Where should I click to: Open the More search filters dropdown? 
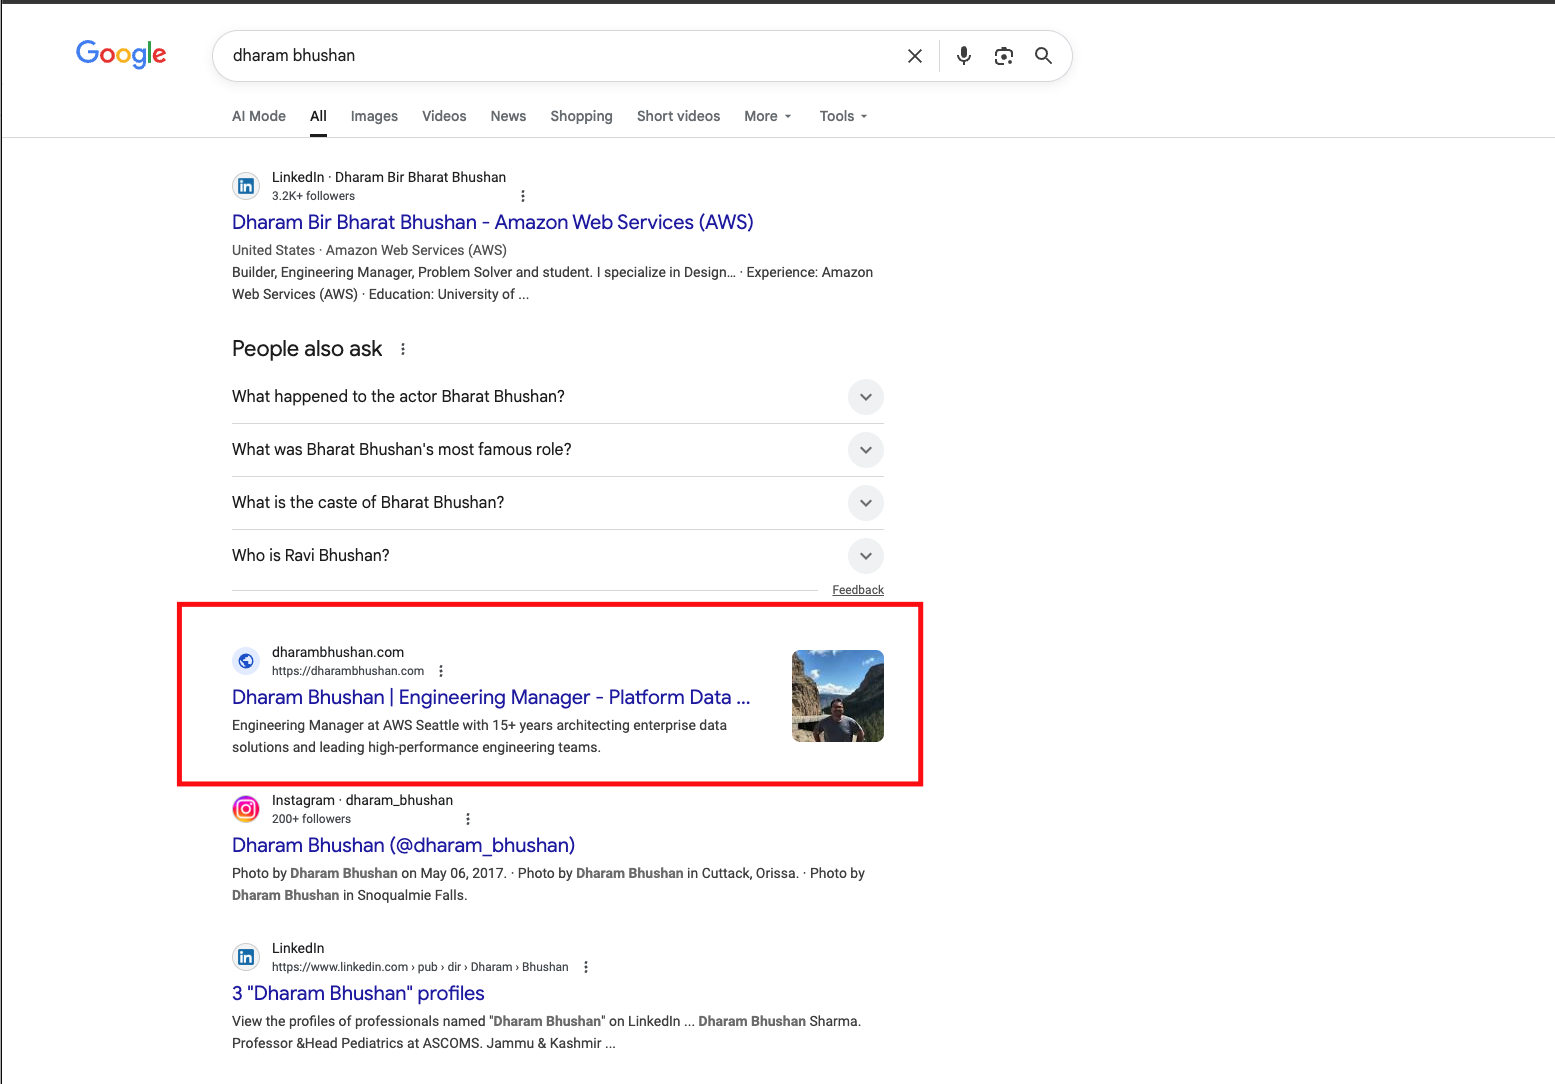767,116
